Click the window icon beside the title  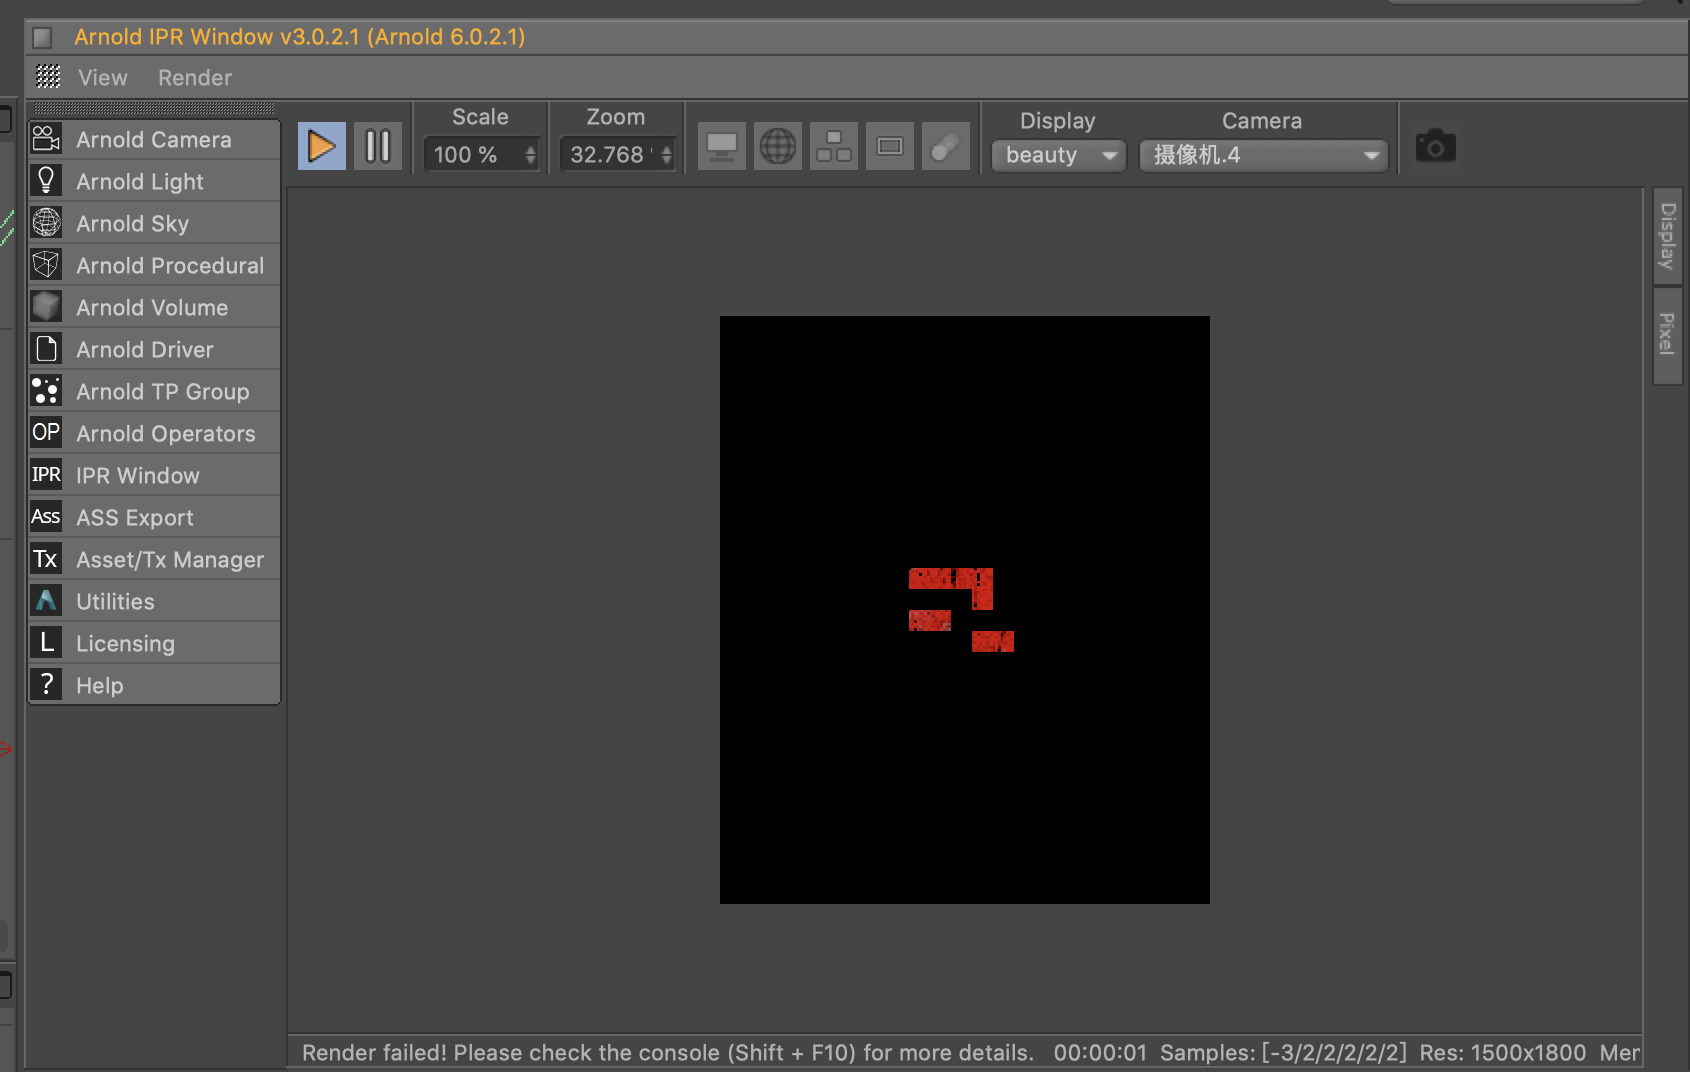pos(42,38)
